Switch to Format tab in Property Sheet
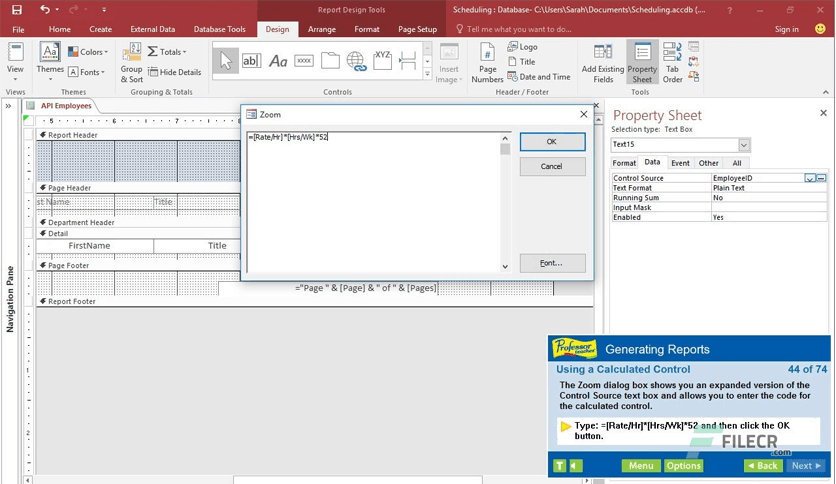 624,163
